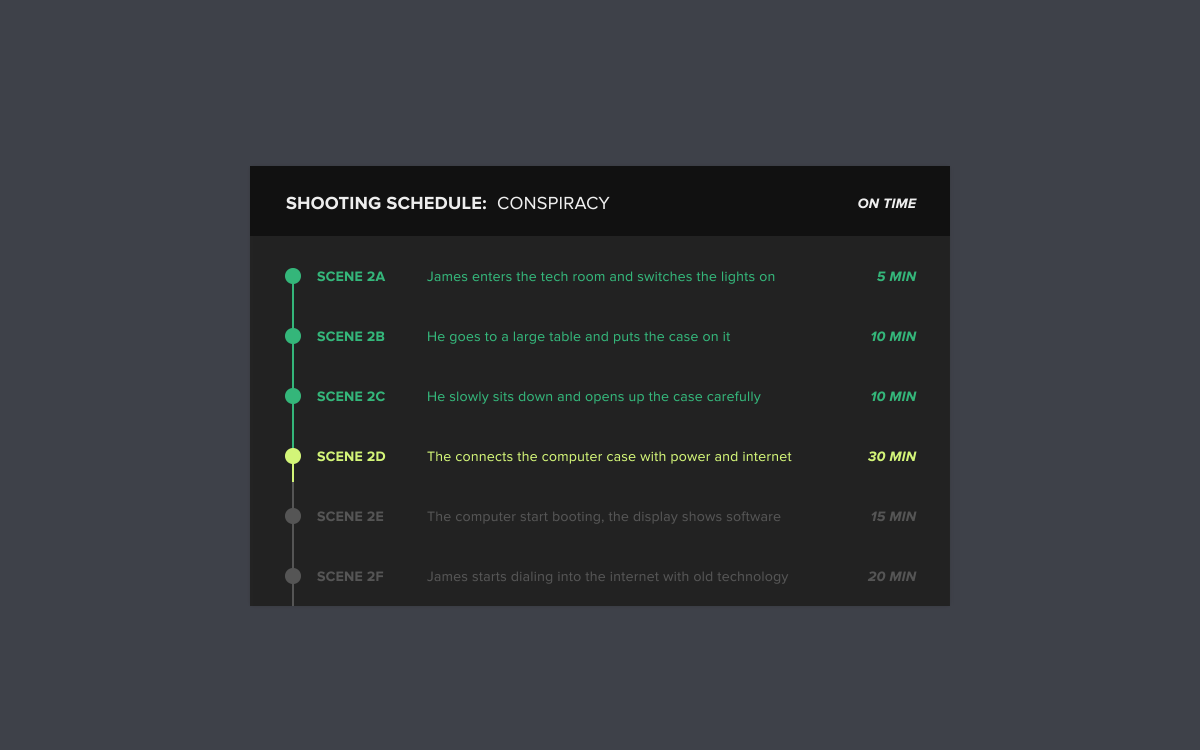This screenshot has height=750, width=1200.
Task: Click the 'He goes to a large table' description
Action: [x=579, y=336]
